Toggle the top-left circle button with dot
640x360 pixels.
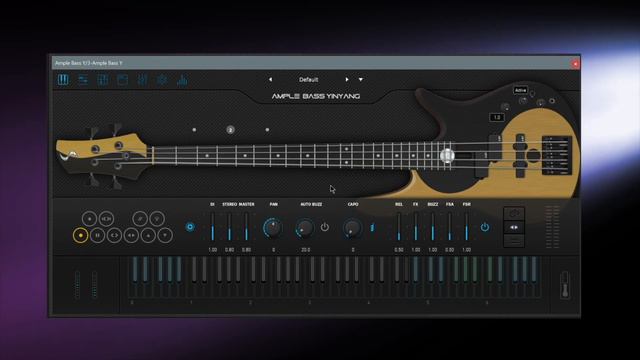(89, 219)
